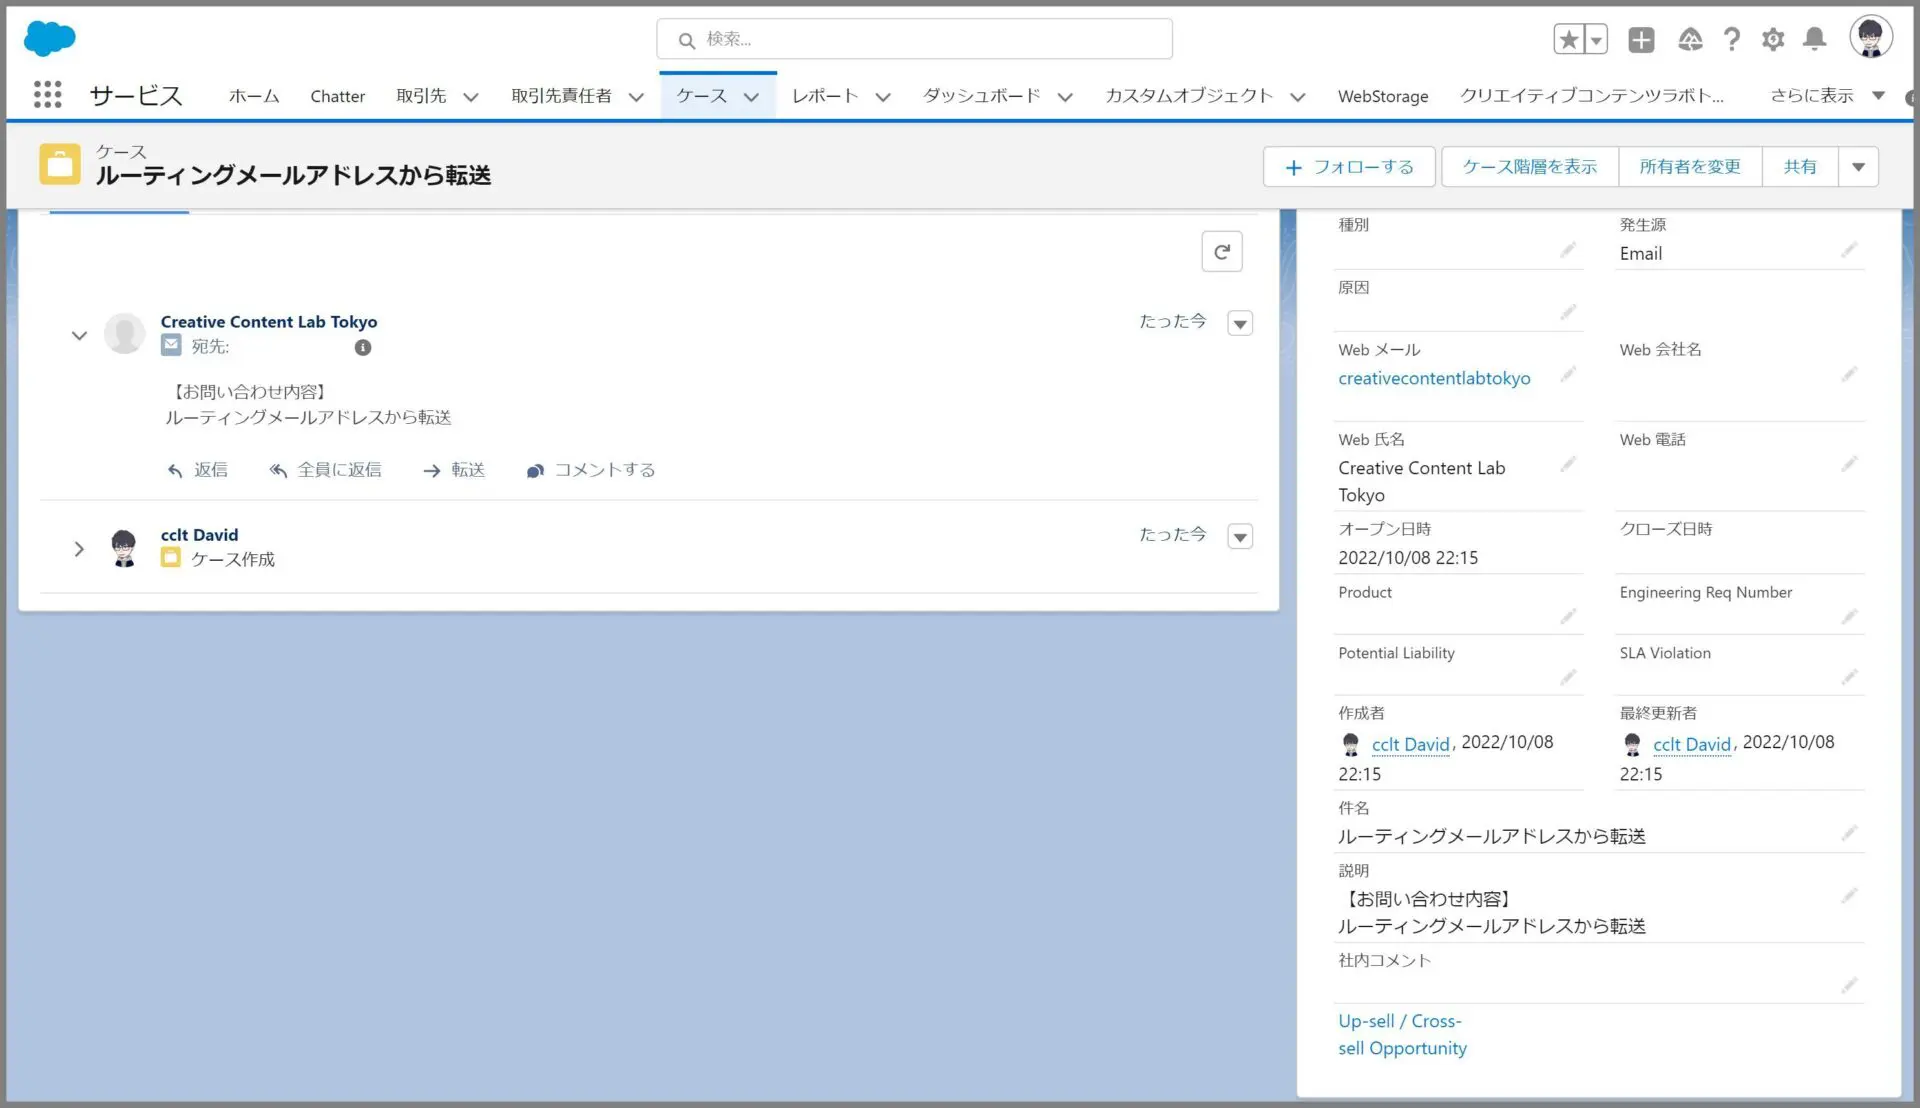1920x1108 pixels.
Task: Open the setup gear icon
Action: (1772, 39)
